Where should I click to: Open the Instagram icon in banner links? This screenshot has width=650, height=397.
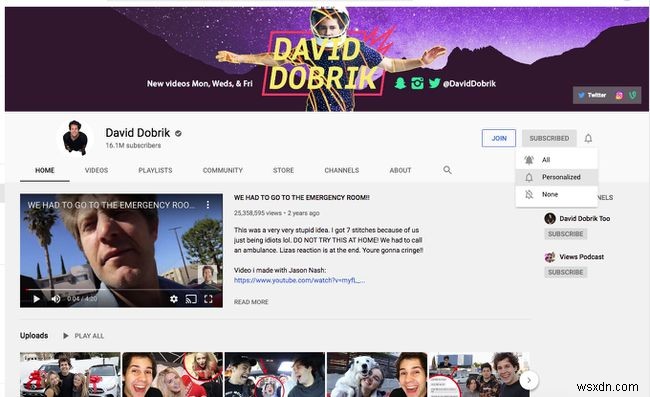click(x=619, y=95)
